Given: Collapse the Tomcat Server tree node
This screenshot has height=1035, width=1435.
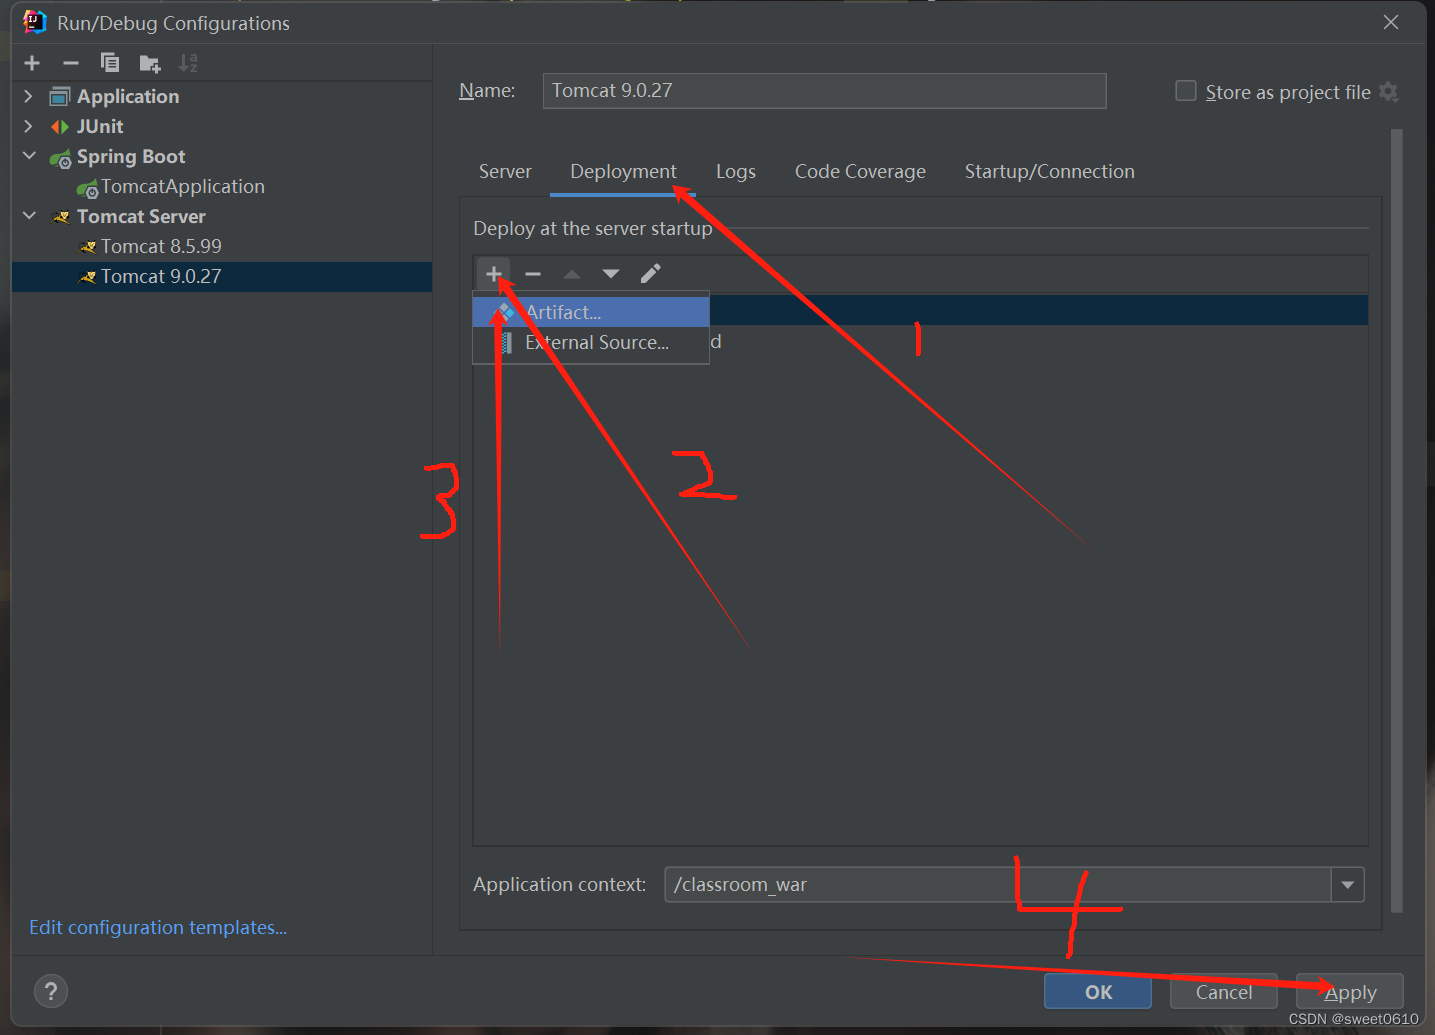Looking at the screenshot, I should (x=29, y=216).
